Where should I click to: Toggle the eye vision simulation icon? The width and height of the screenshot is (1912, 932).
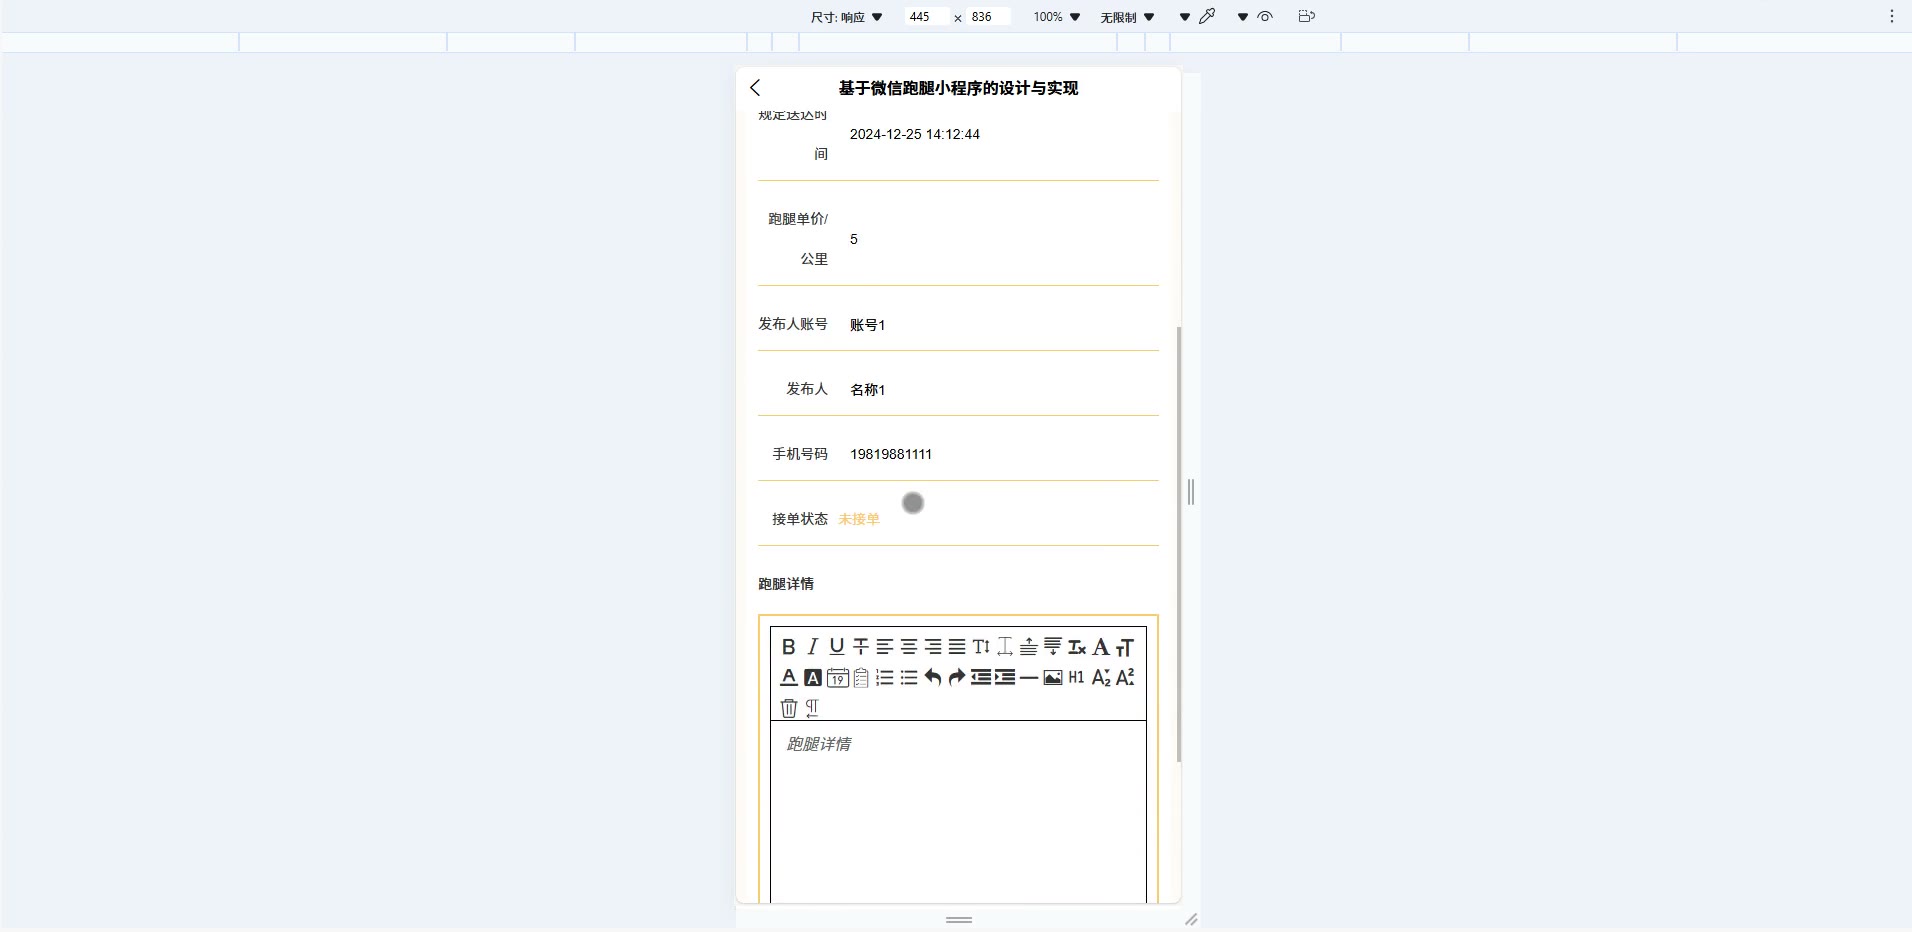point(1265,16)
